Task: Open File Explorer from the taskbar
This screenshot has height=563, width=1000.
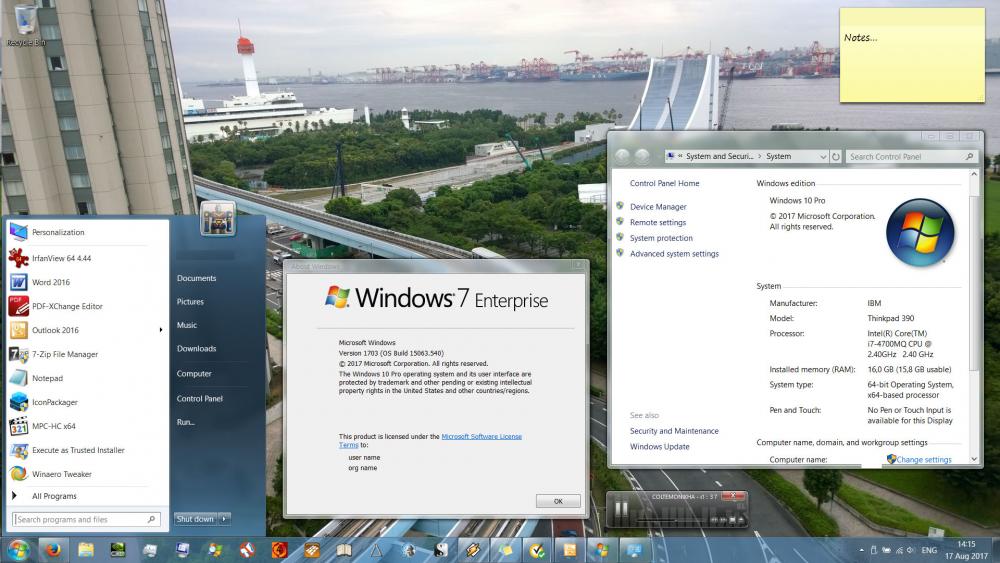Action: click(x=85, y=550)
